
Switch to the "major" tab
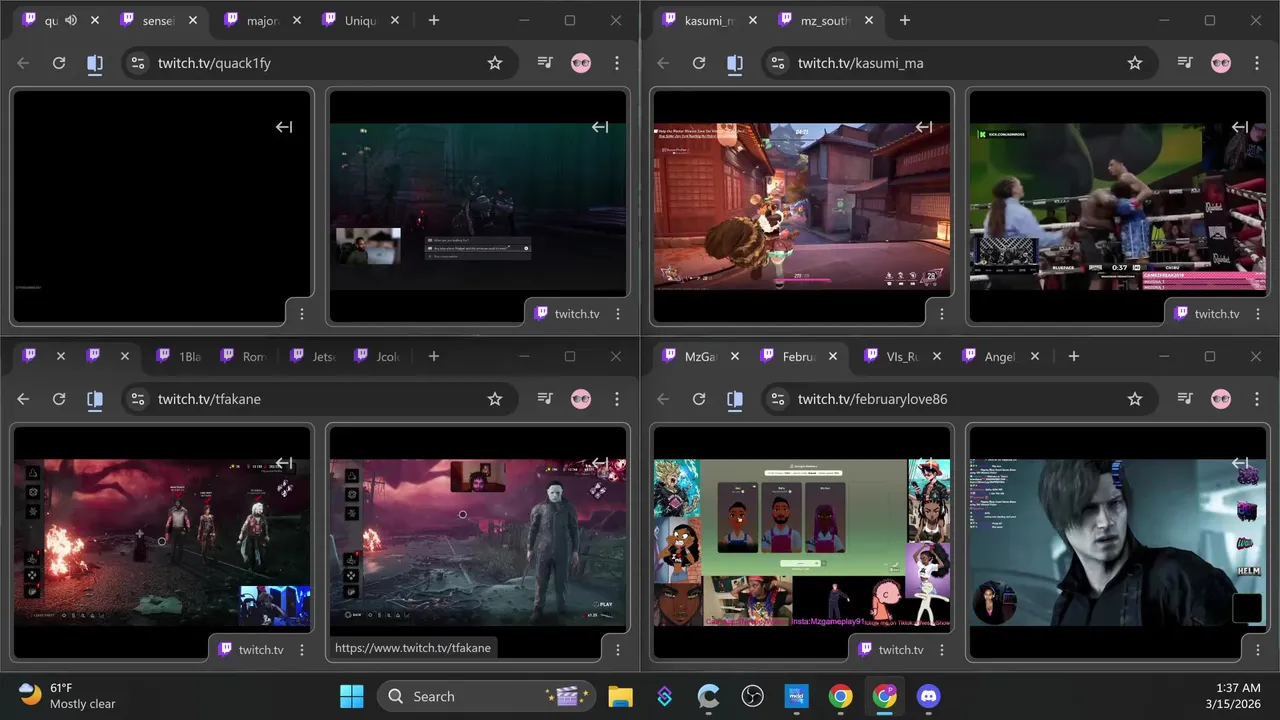(260, 20)
